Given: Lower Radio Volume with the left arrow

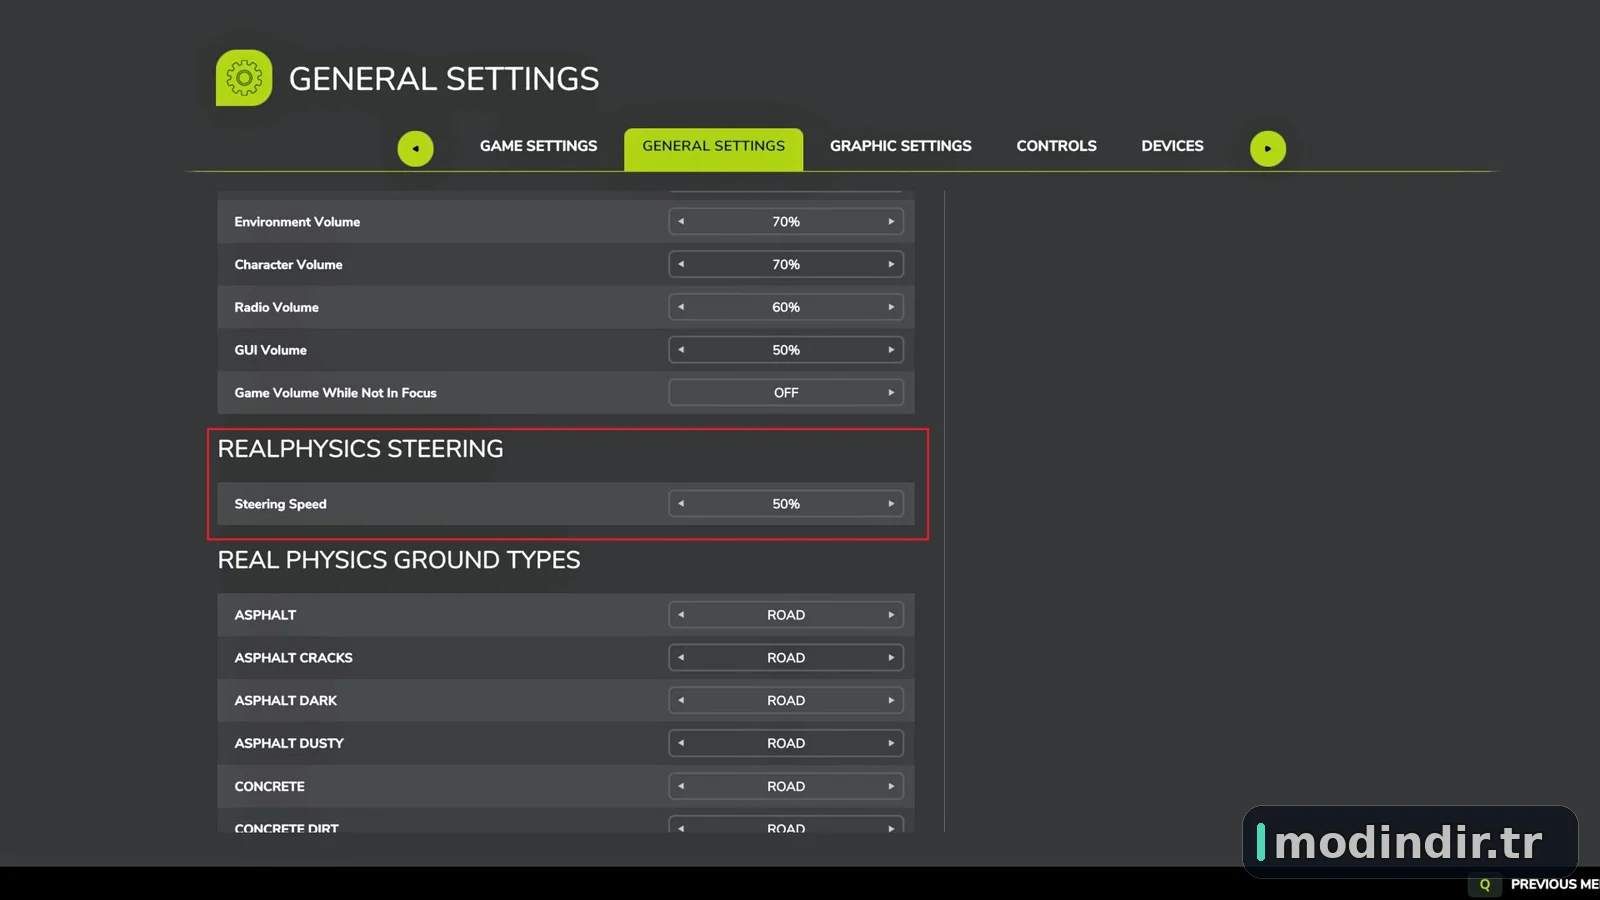Looking at the screenshot, I should point(681,307).
